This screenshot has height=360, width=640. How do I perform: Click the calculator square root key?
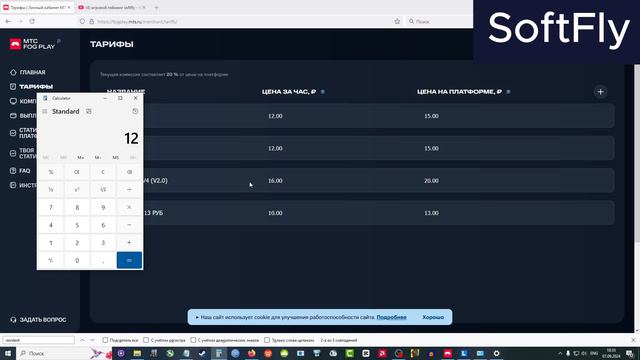tap(103, 190)
